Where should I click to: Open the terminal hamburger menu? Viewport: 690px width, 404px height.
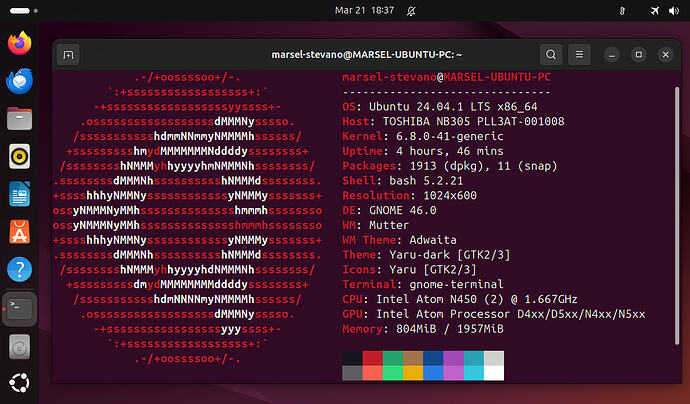point(579,55)
